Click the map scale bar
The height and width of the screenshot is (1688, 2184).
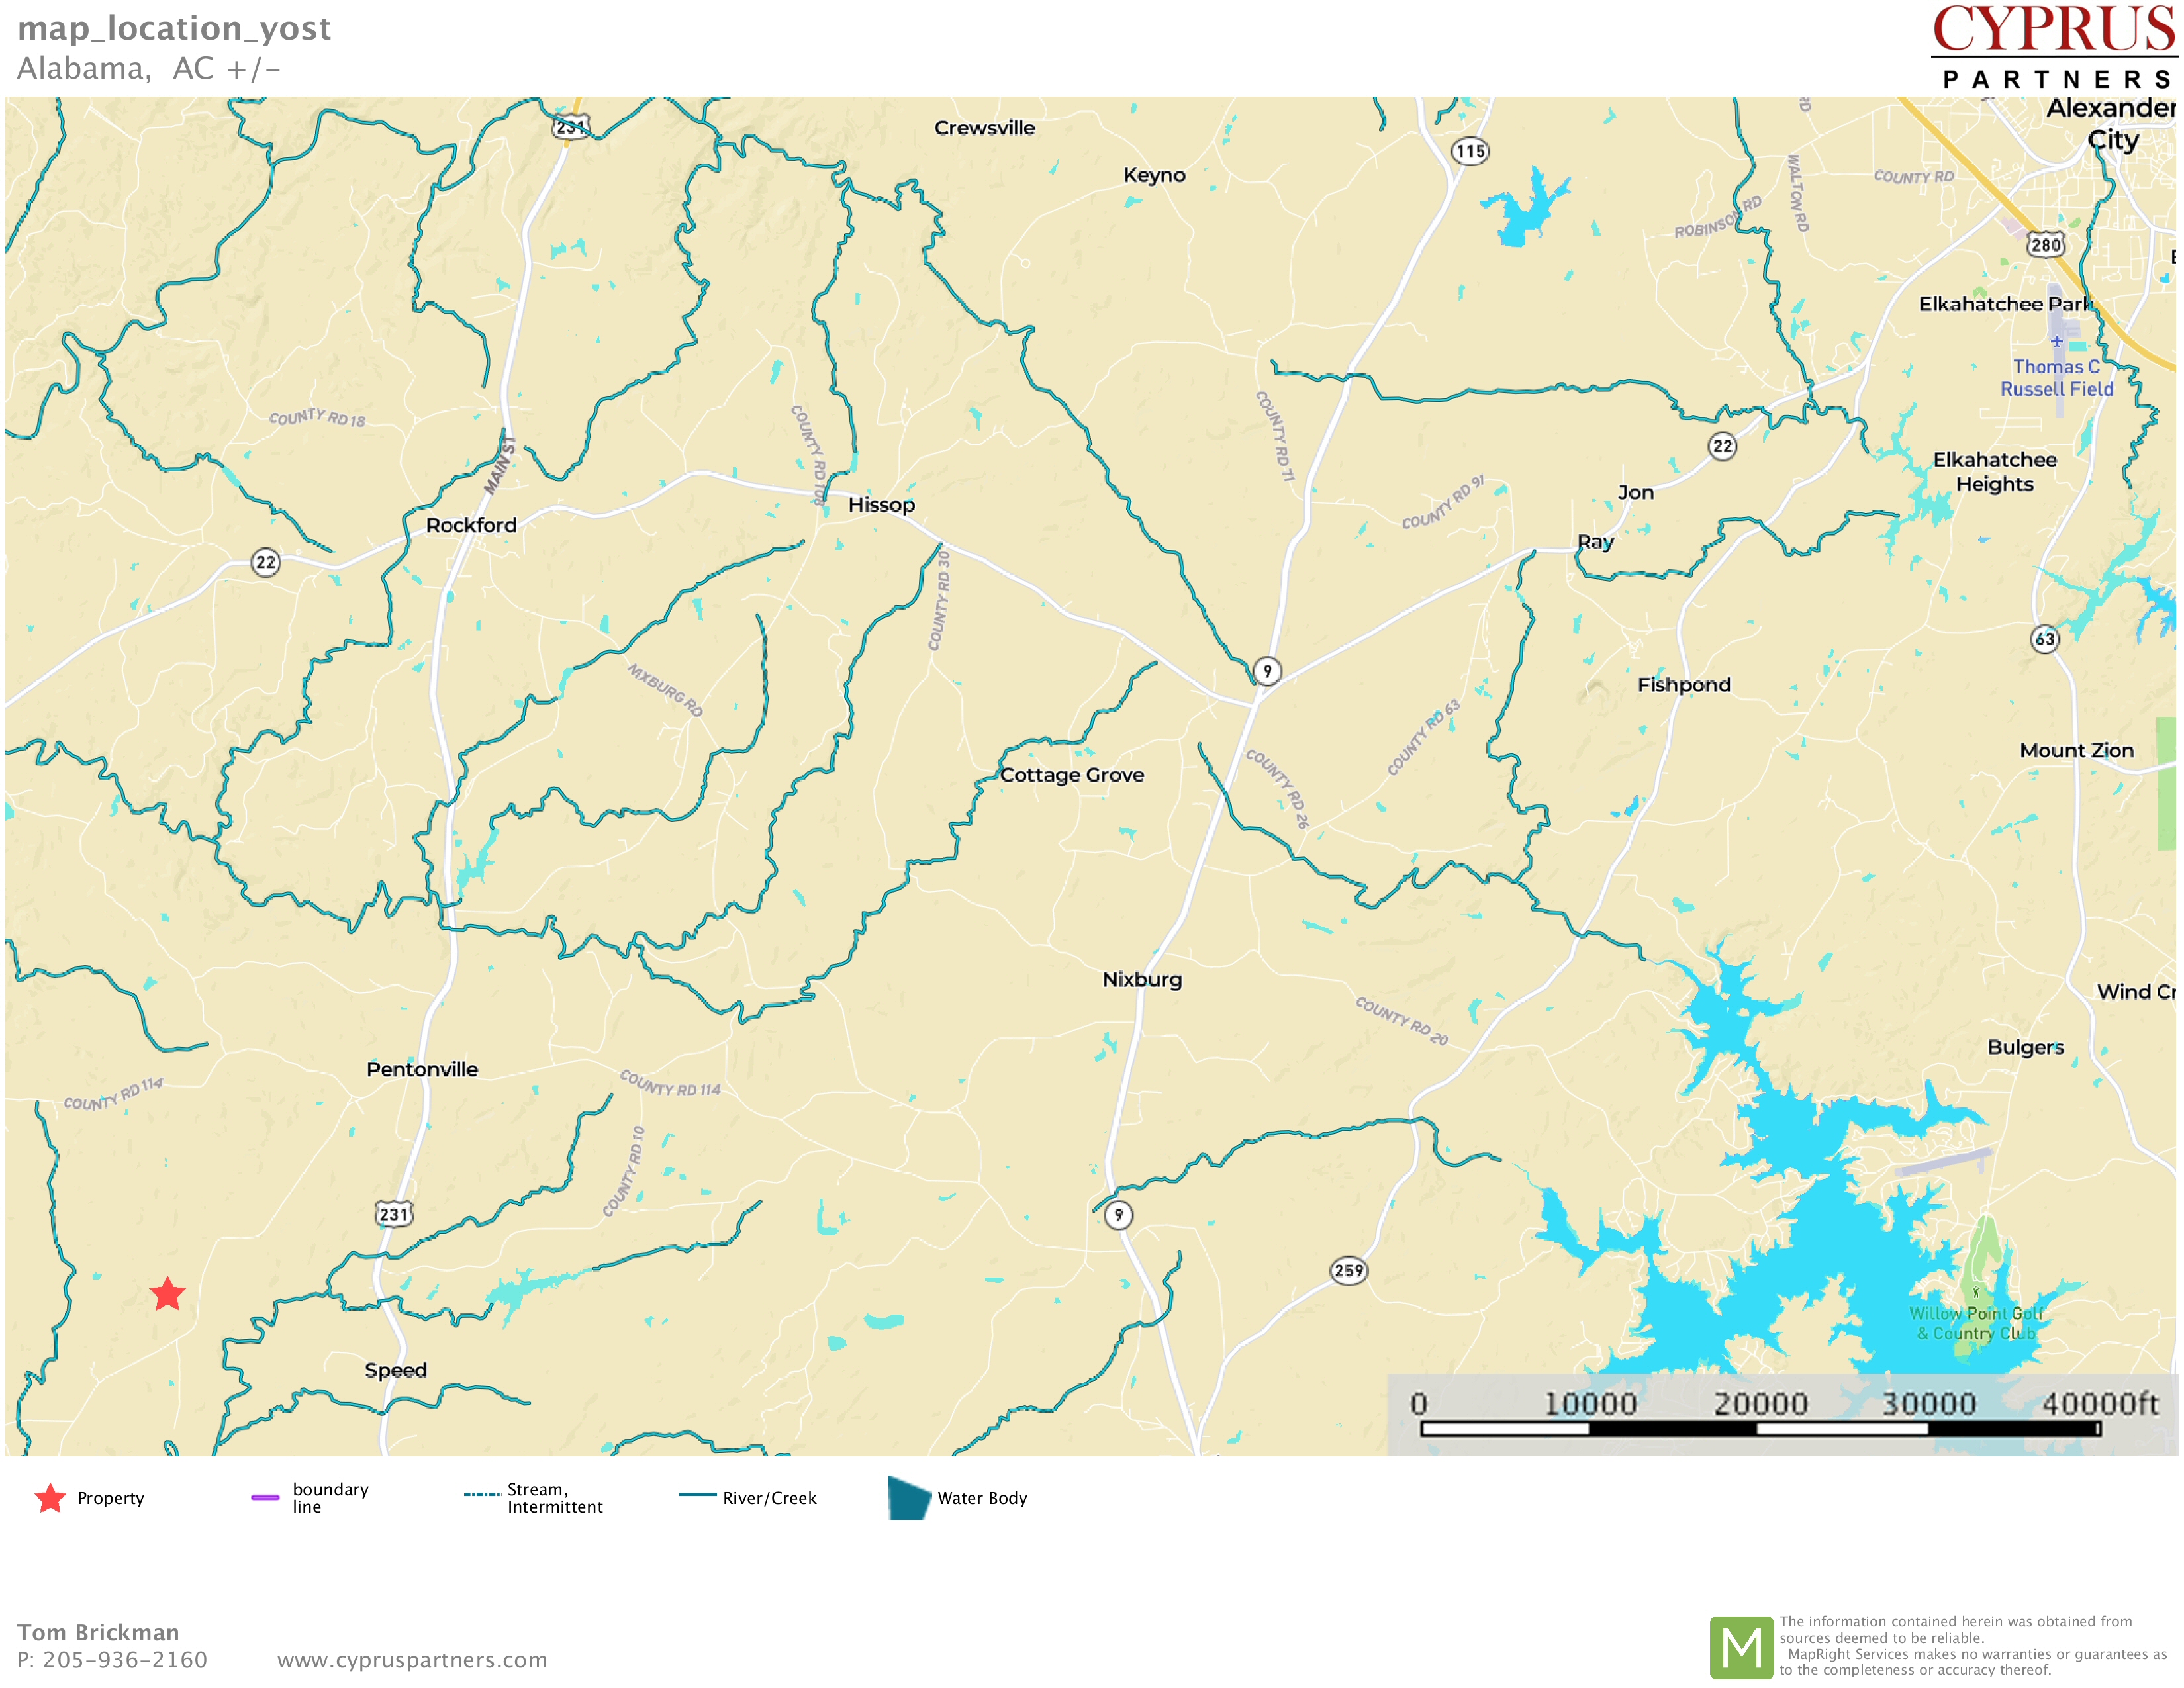click(x=1759, y=1429)
